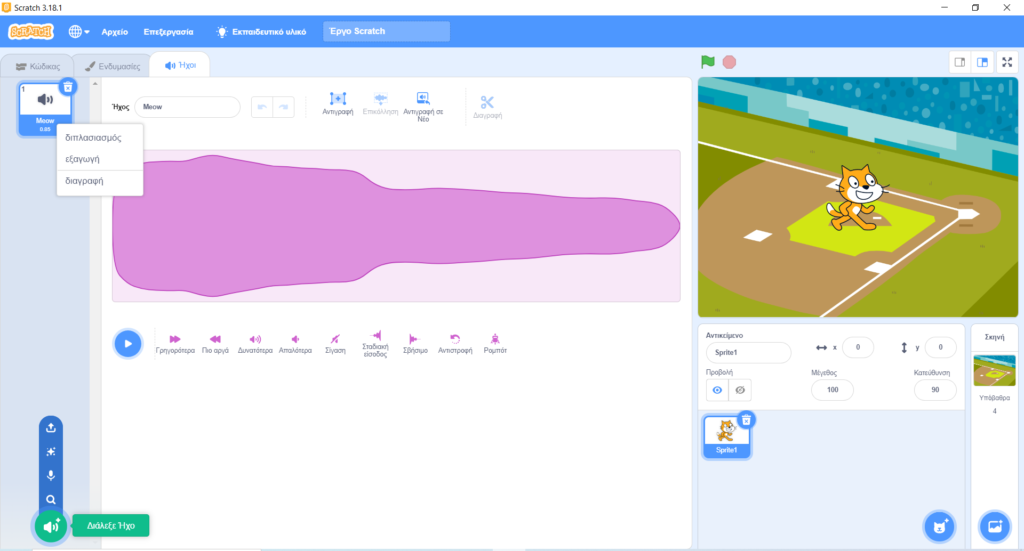Screen dimensions: 1024x551
Task: Upload a sound file
Action: [51, 428]
